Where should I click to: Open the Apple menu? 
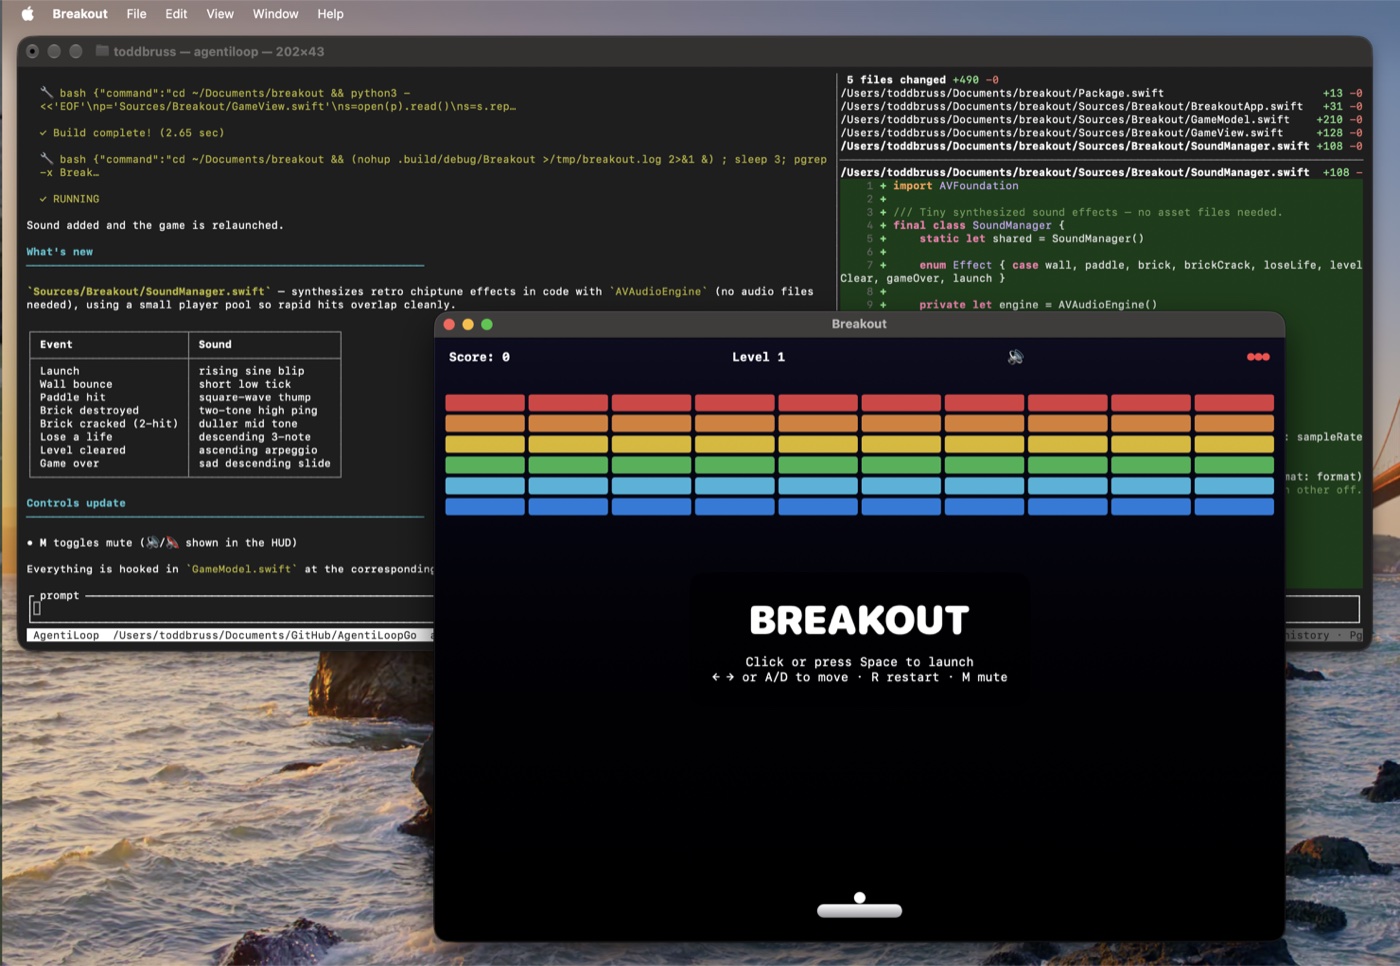pyautogui.click(x=28, y=14)
